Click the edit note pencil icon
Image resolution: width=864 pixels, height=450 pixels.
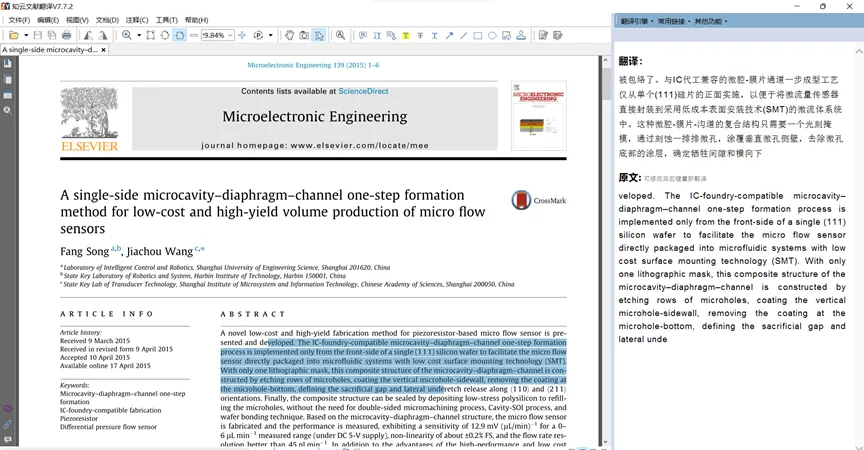tap(543, 35)
